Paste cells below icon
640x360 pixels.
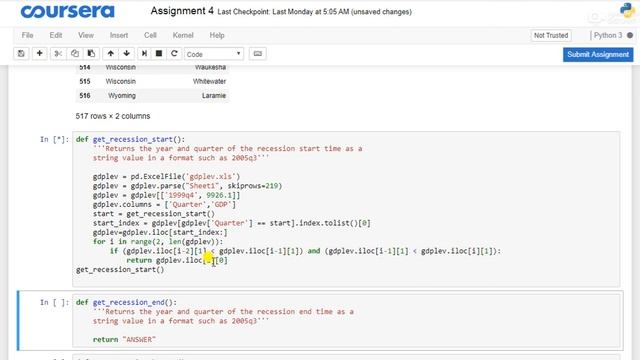click(x=91, y=53)
